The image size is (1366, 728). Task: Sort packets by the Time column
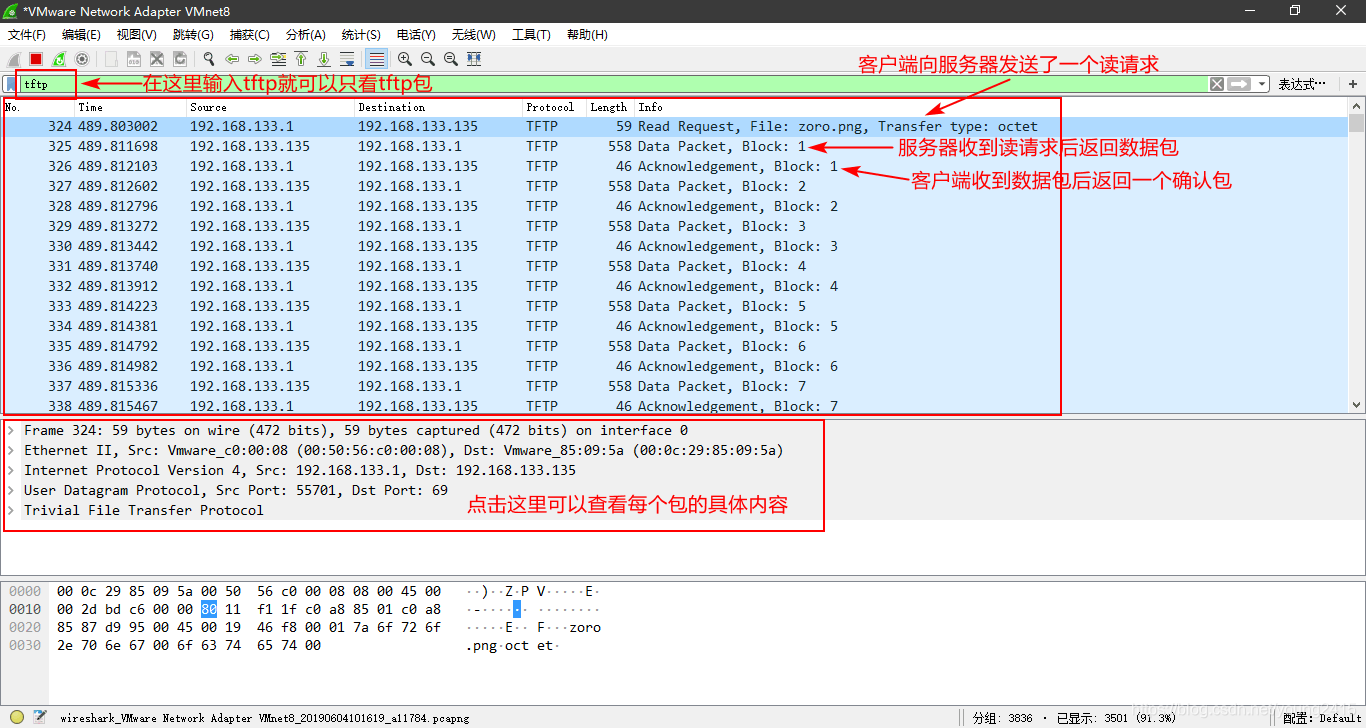click(x=131, y=107)
